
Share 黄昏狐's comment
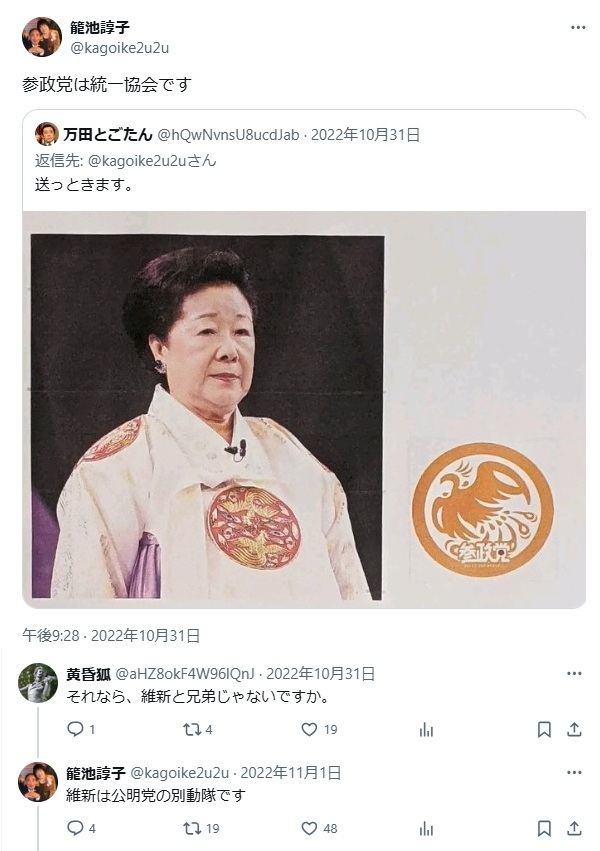pos(574,729)
